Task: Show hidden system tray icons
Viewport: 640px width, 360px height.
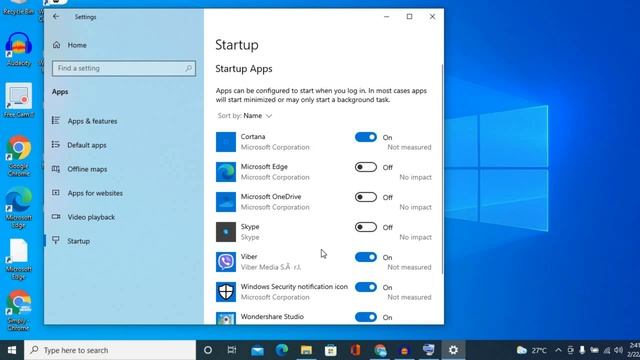Action: coord(558,350)
